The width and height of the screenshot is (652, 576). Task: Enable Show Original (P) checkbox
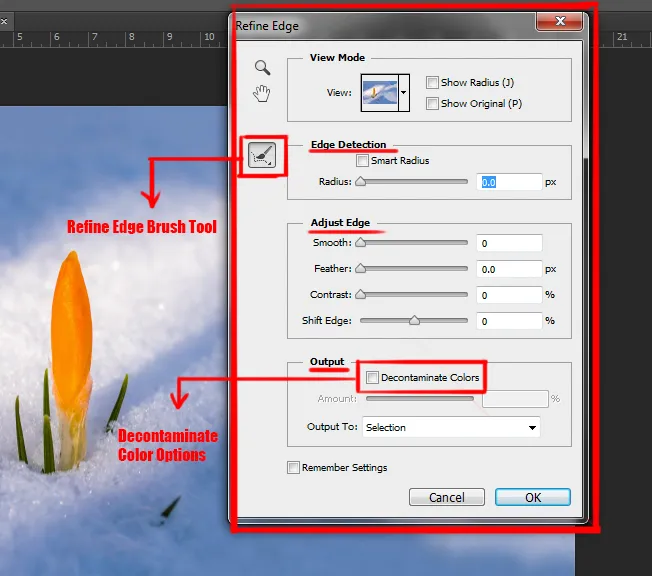tap(432, 103)
